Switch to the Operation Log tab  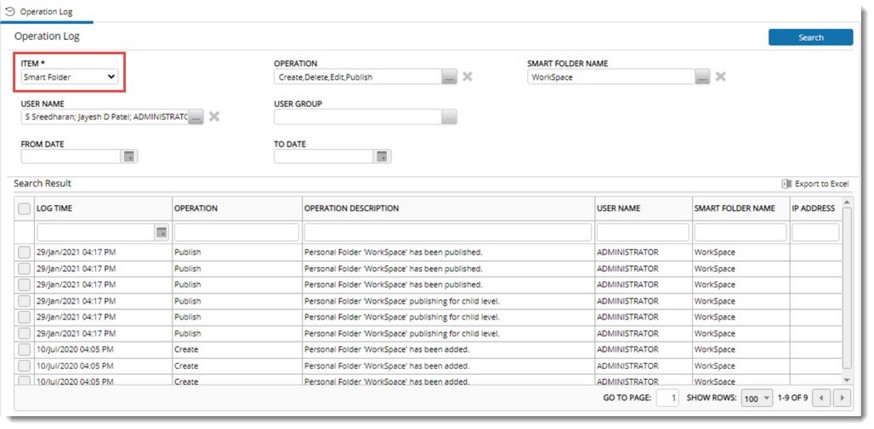[x=45, y=11]
